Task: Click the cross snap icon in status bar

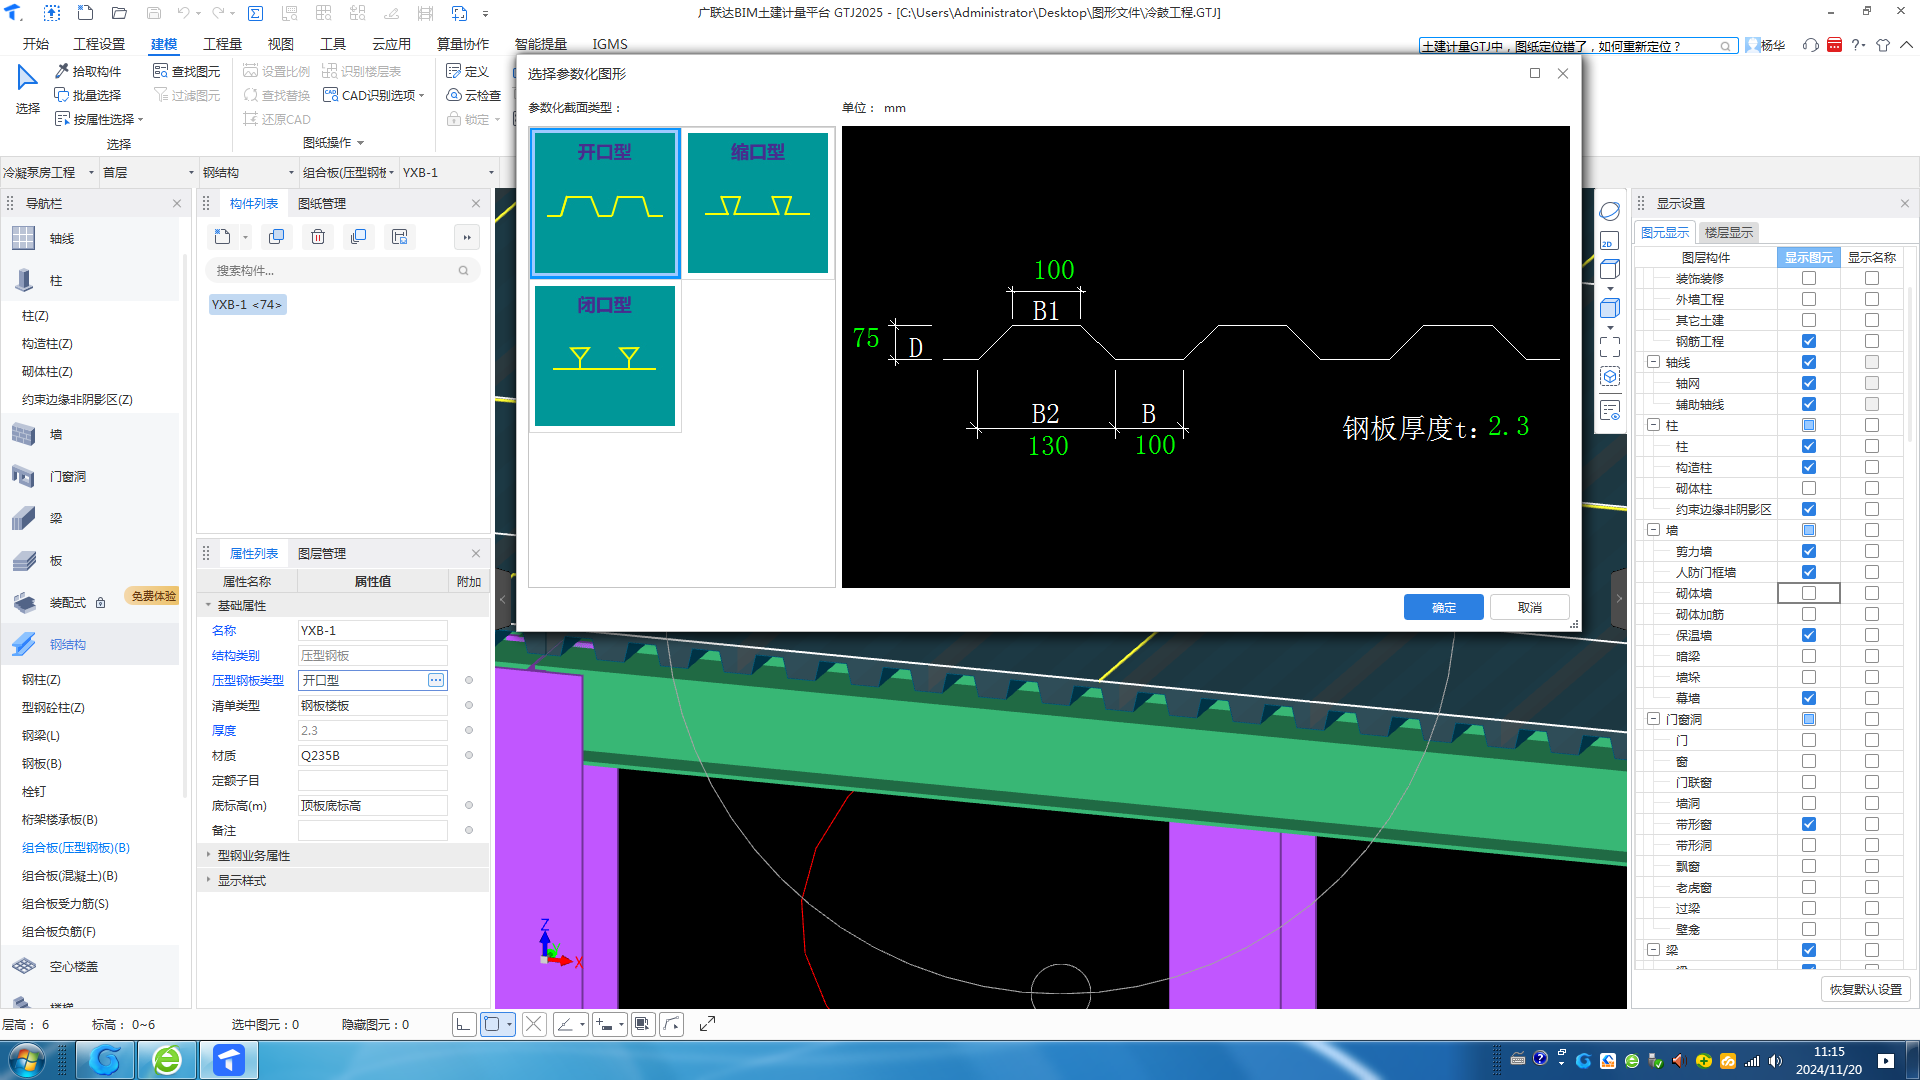Action: pyautogui.click(x=534, y=1024)
